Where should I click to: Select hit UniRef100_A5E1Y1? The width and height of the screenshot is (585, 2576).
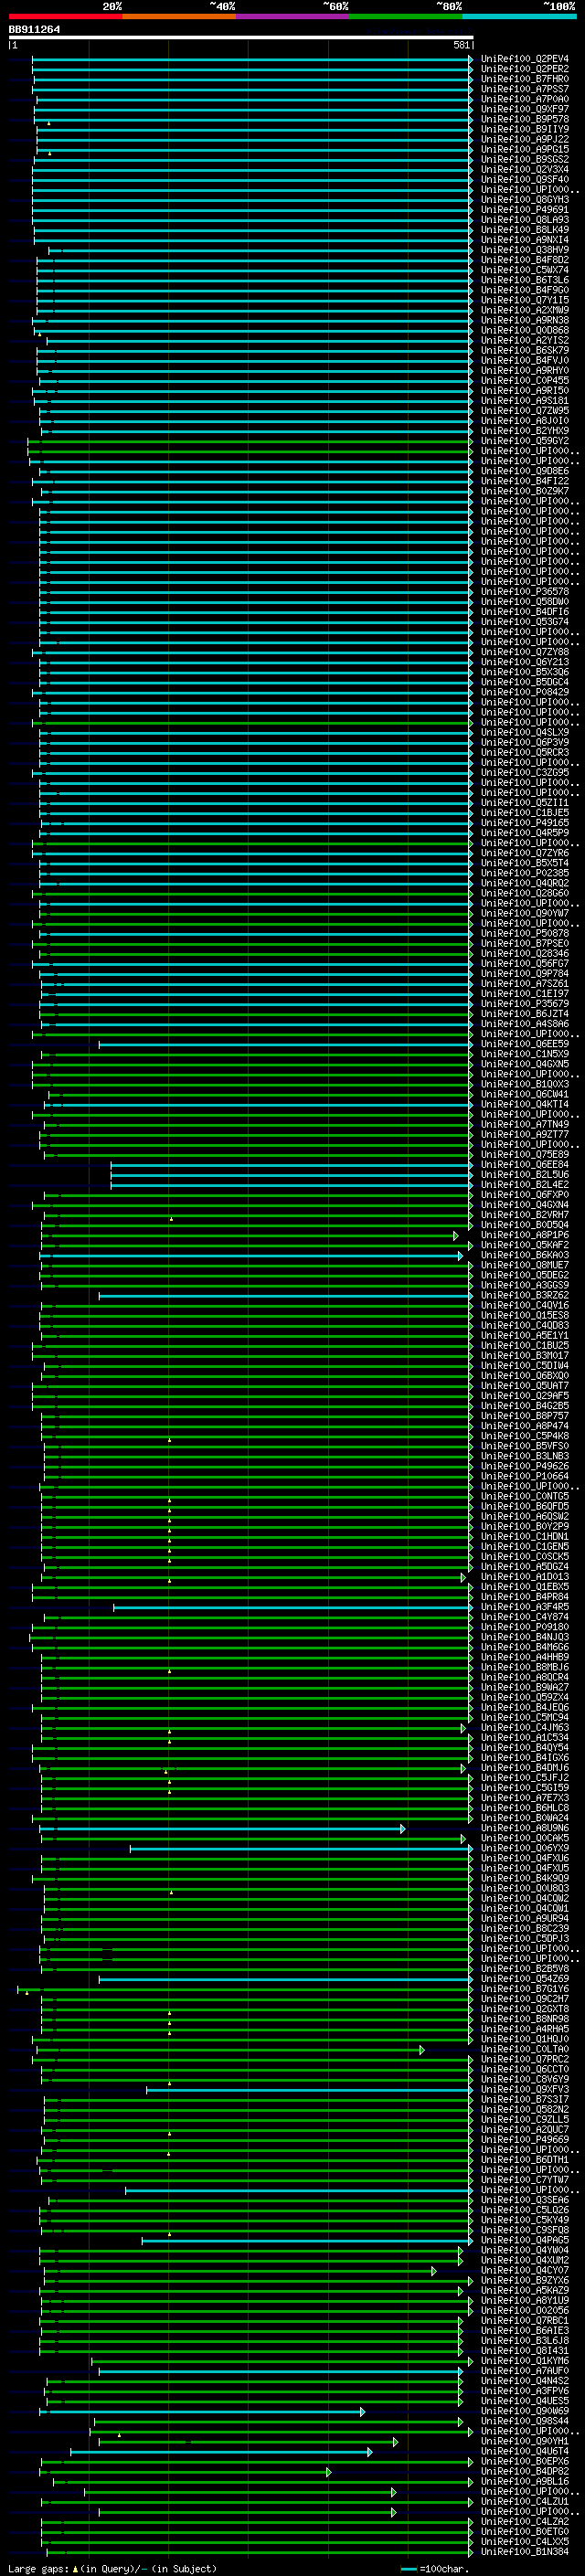pos(525,1335)
